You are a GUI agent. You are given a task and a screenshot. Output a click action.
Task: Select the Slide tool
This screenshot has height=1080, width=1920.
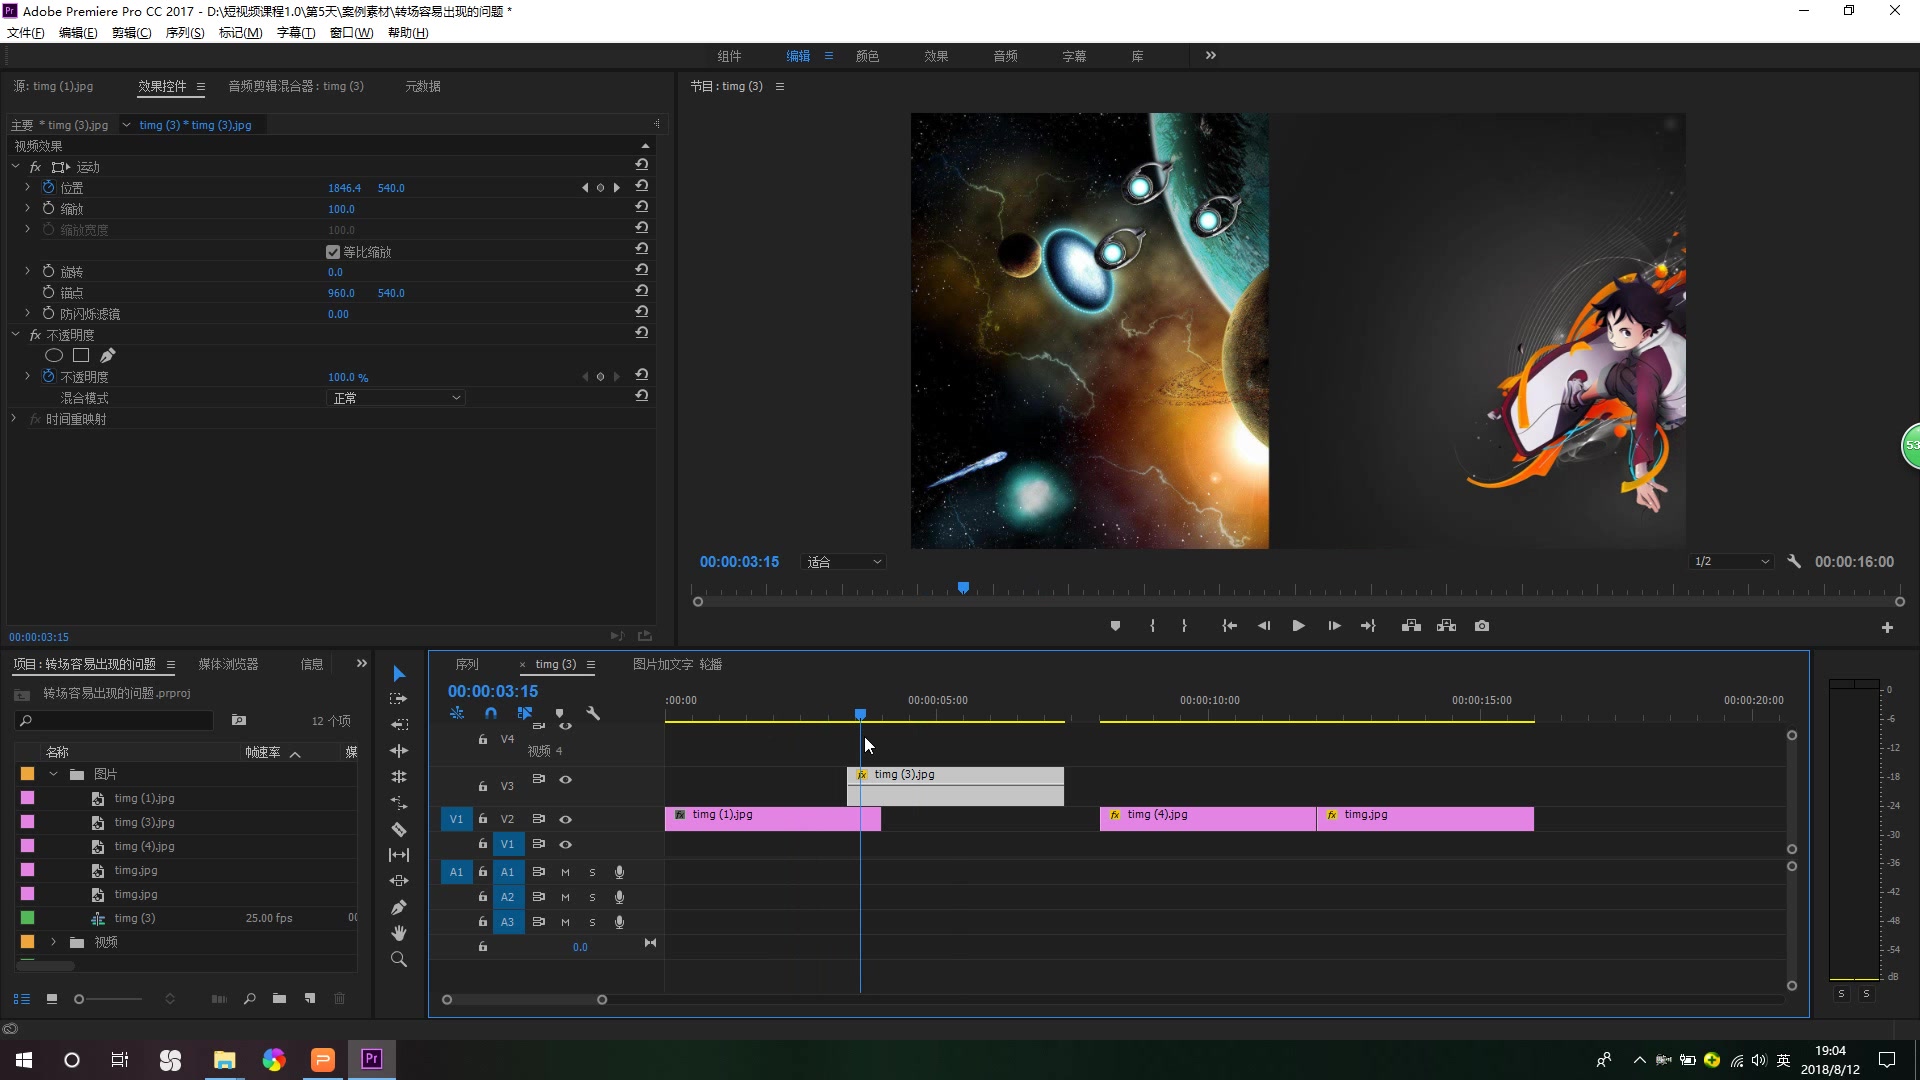click(399, 881)
